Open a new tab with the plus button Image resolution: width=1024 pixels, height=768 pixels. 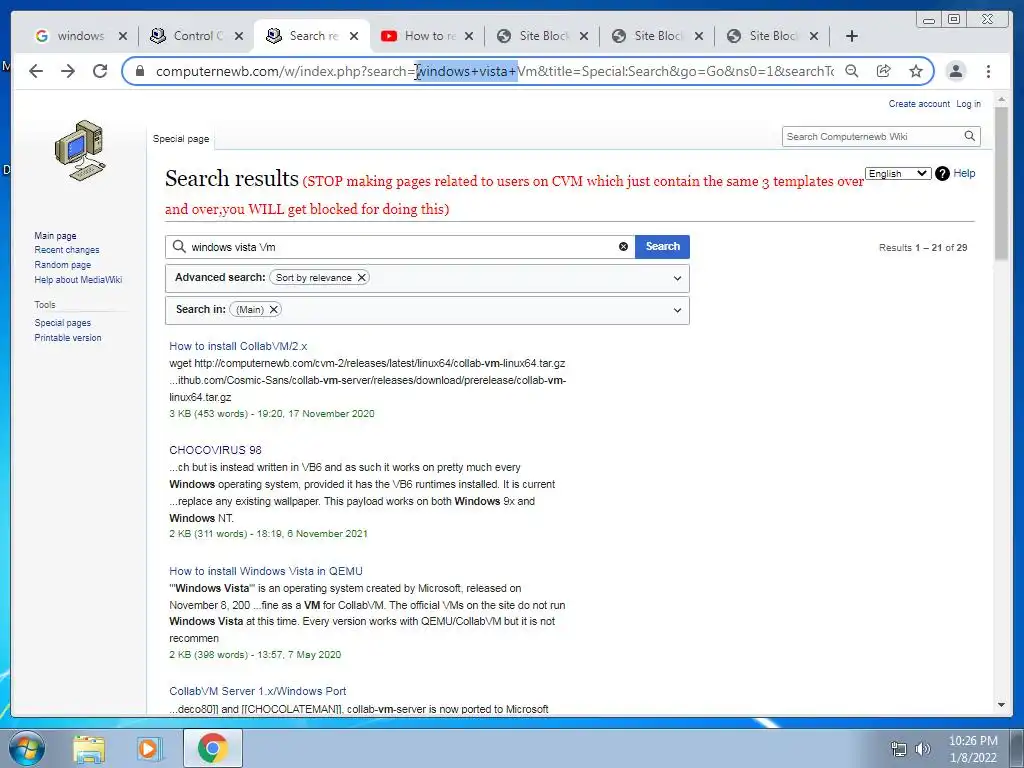pos(852,36)
